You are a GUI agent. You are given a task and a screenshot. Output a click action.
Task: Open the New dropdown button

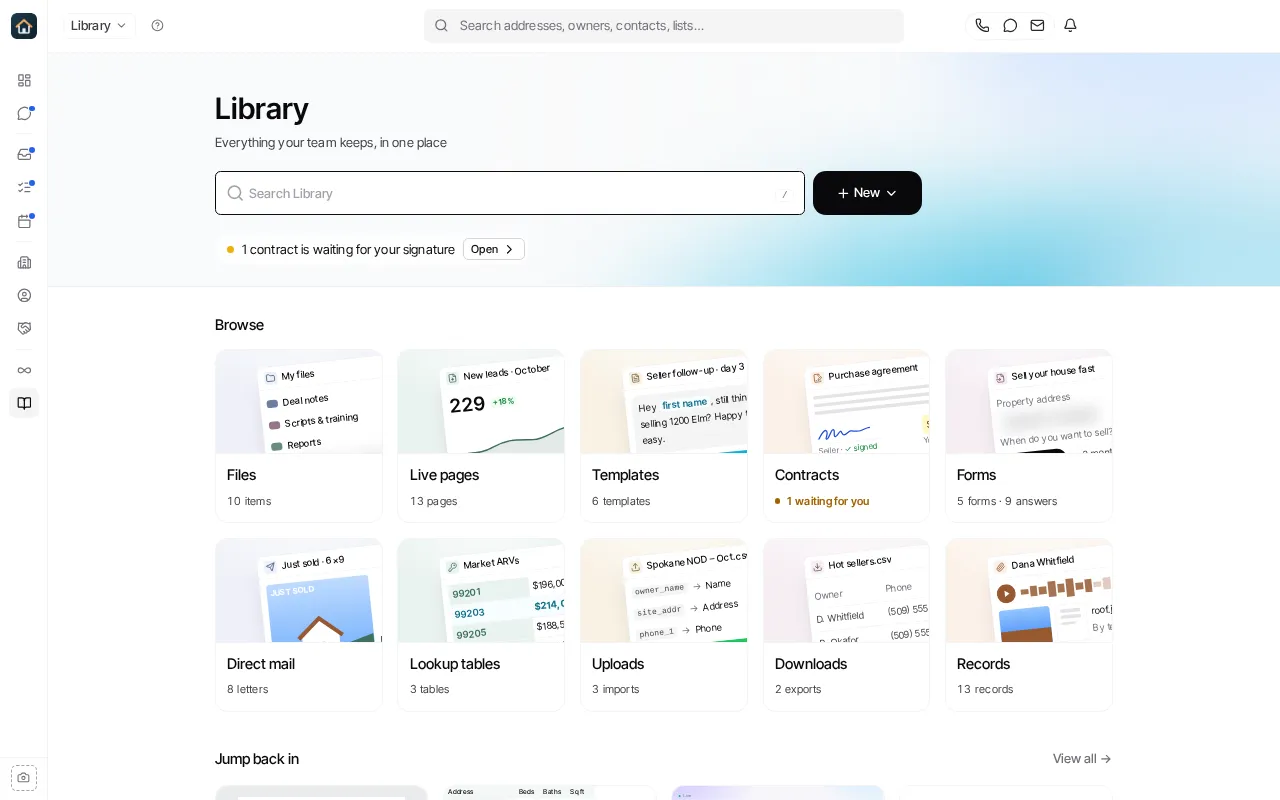coord(867,193)
